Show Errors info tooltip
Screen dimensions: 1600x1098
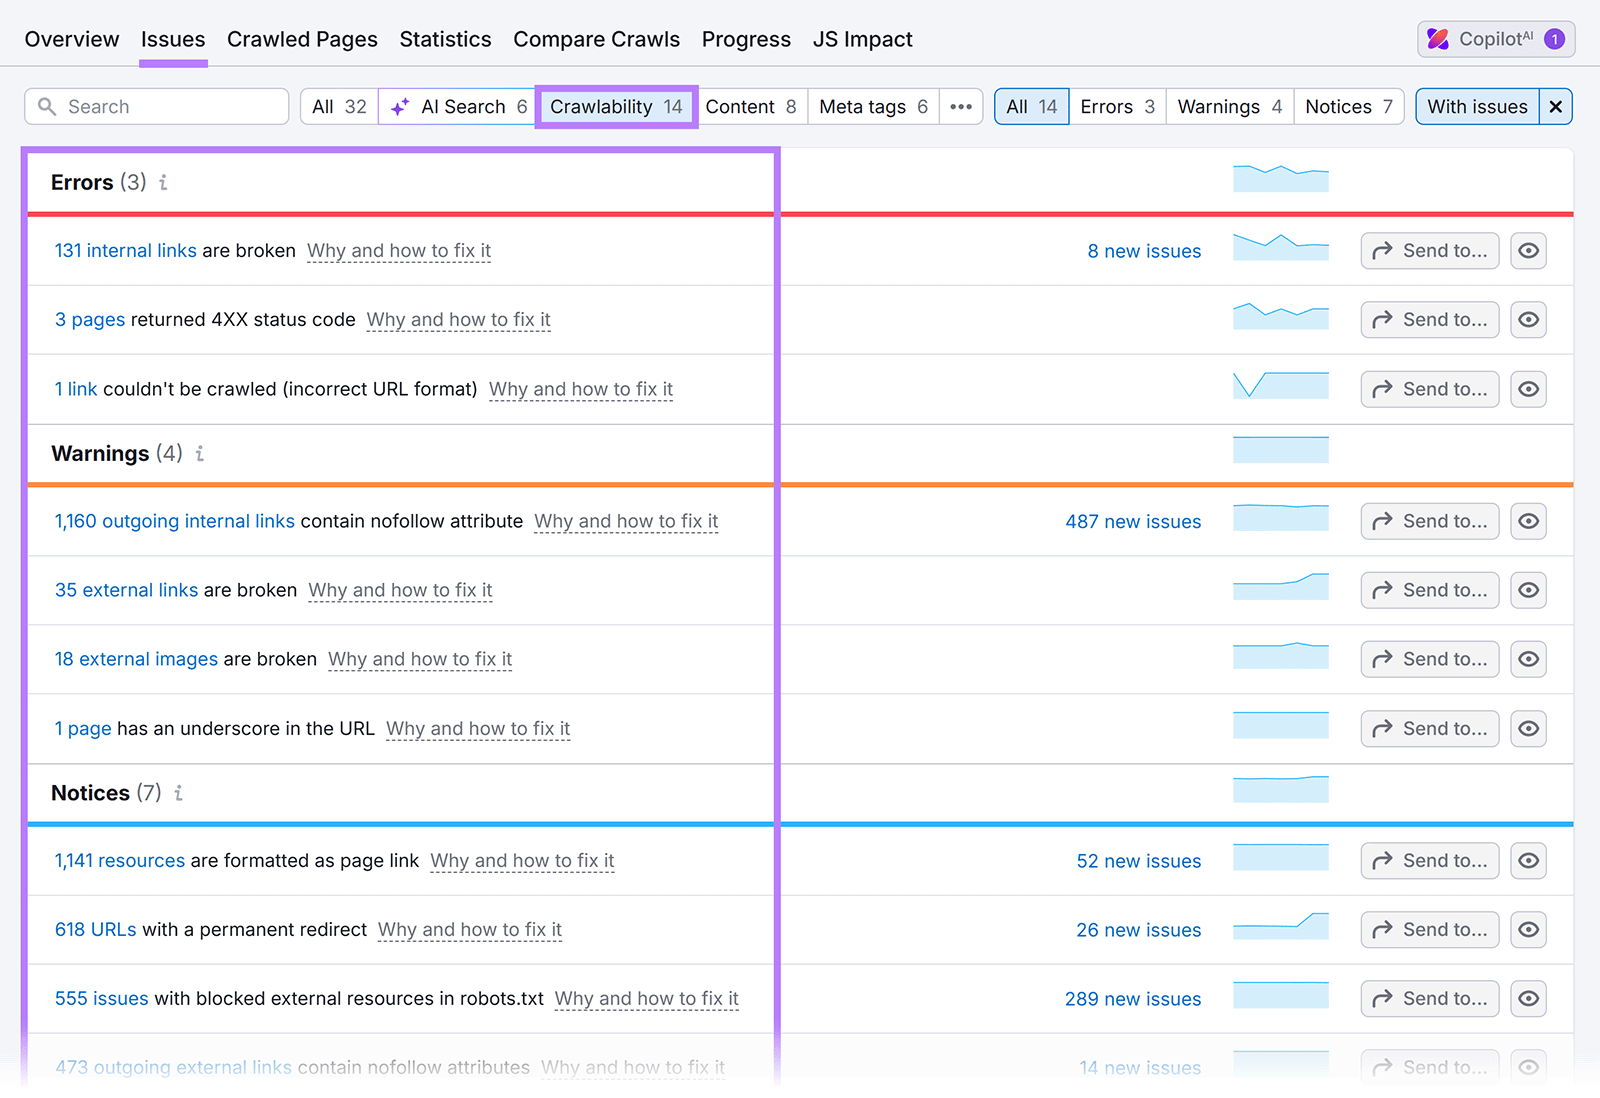coord(163,183)
